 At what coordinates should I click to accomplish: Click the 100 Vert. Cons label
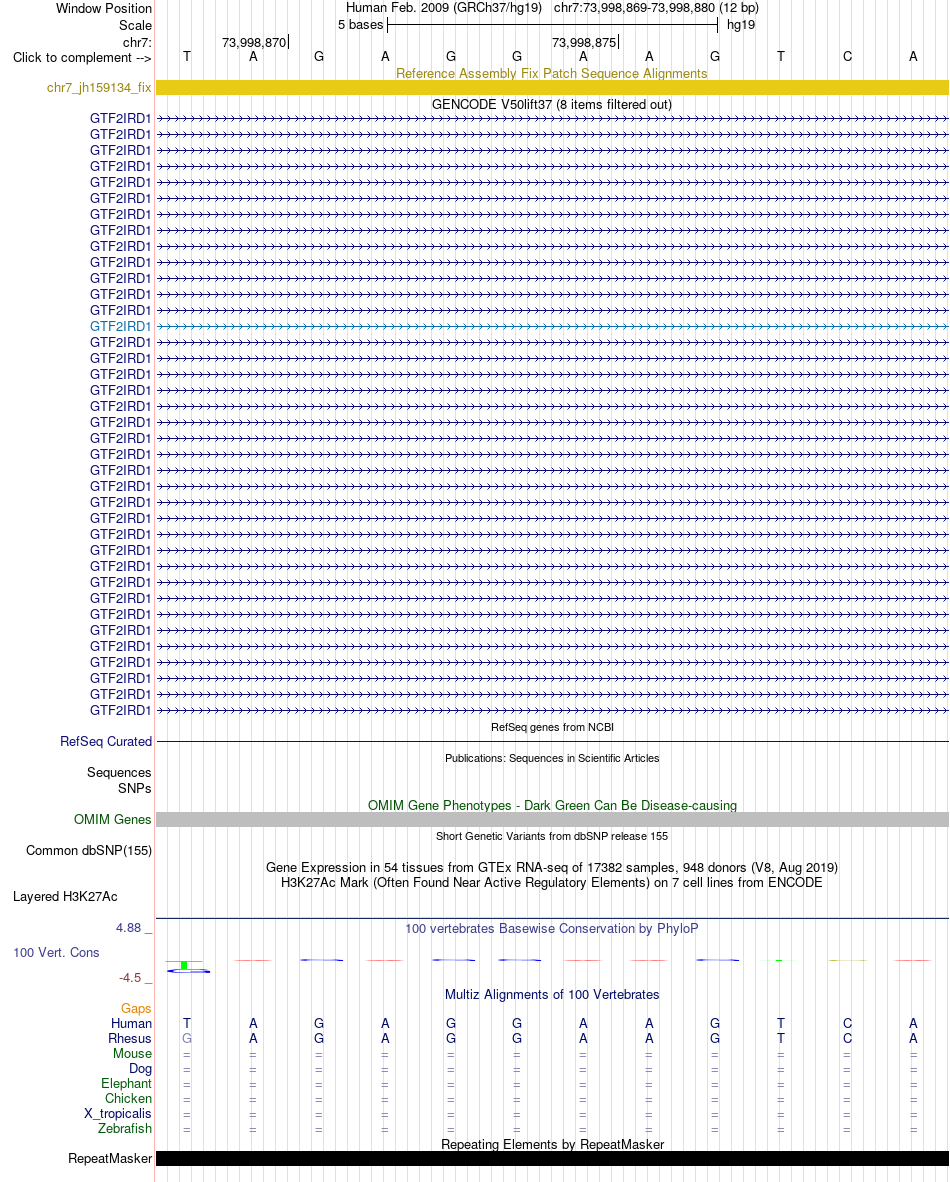56,953
